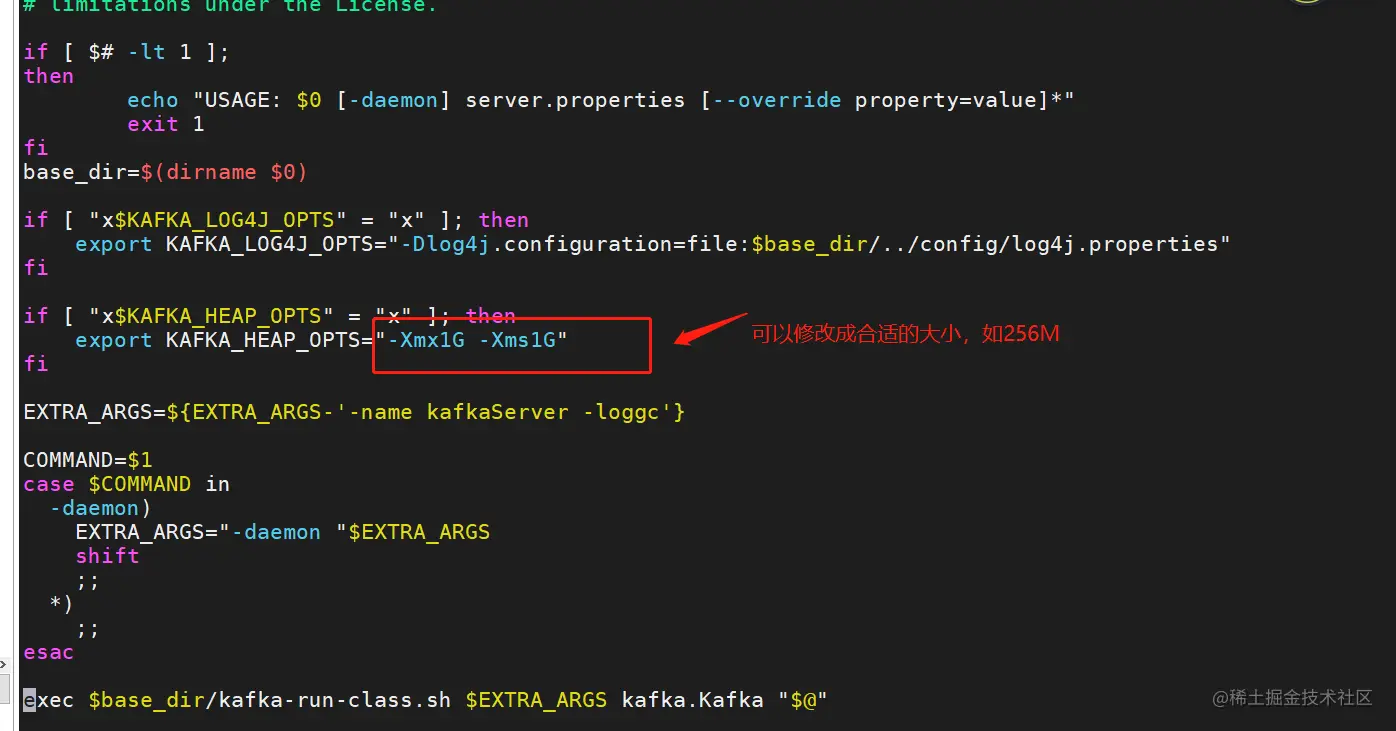Click the "KAFKA_LOG4J_OPTS" export variable name
Screen dimensions: 1396x731
click(x=269, y=244)
